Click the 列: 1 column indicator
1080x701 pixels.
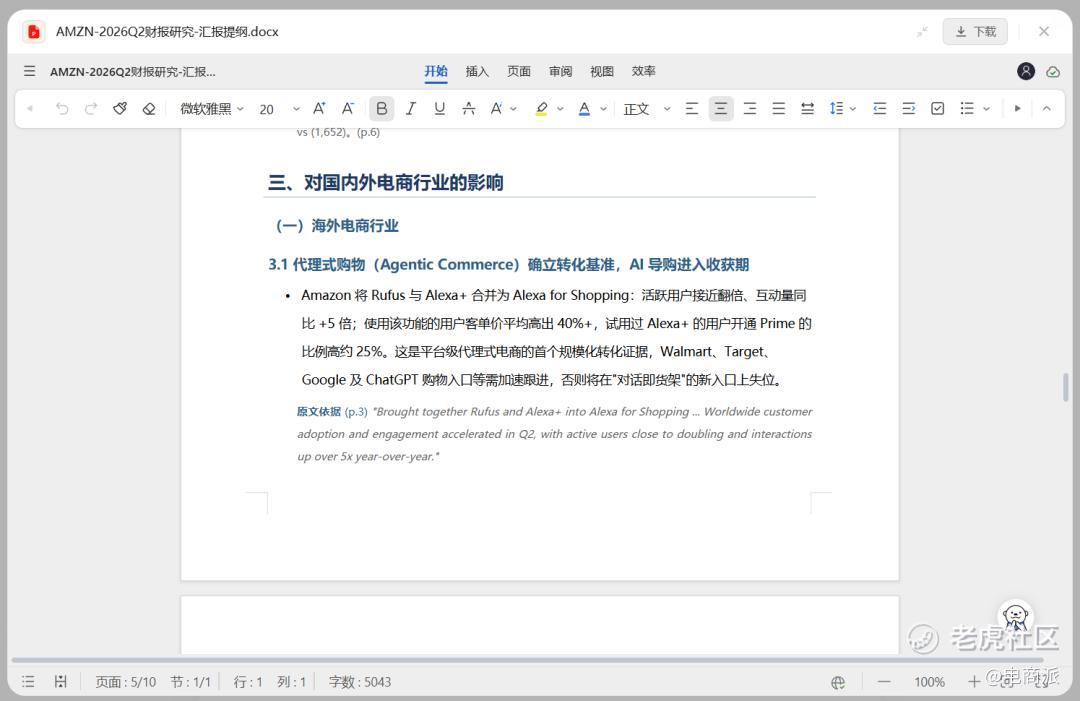pyautogui.click(x=291, y=682)
